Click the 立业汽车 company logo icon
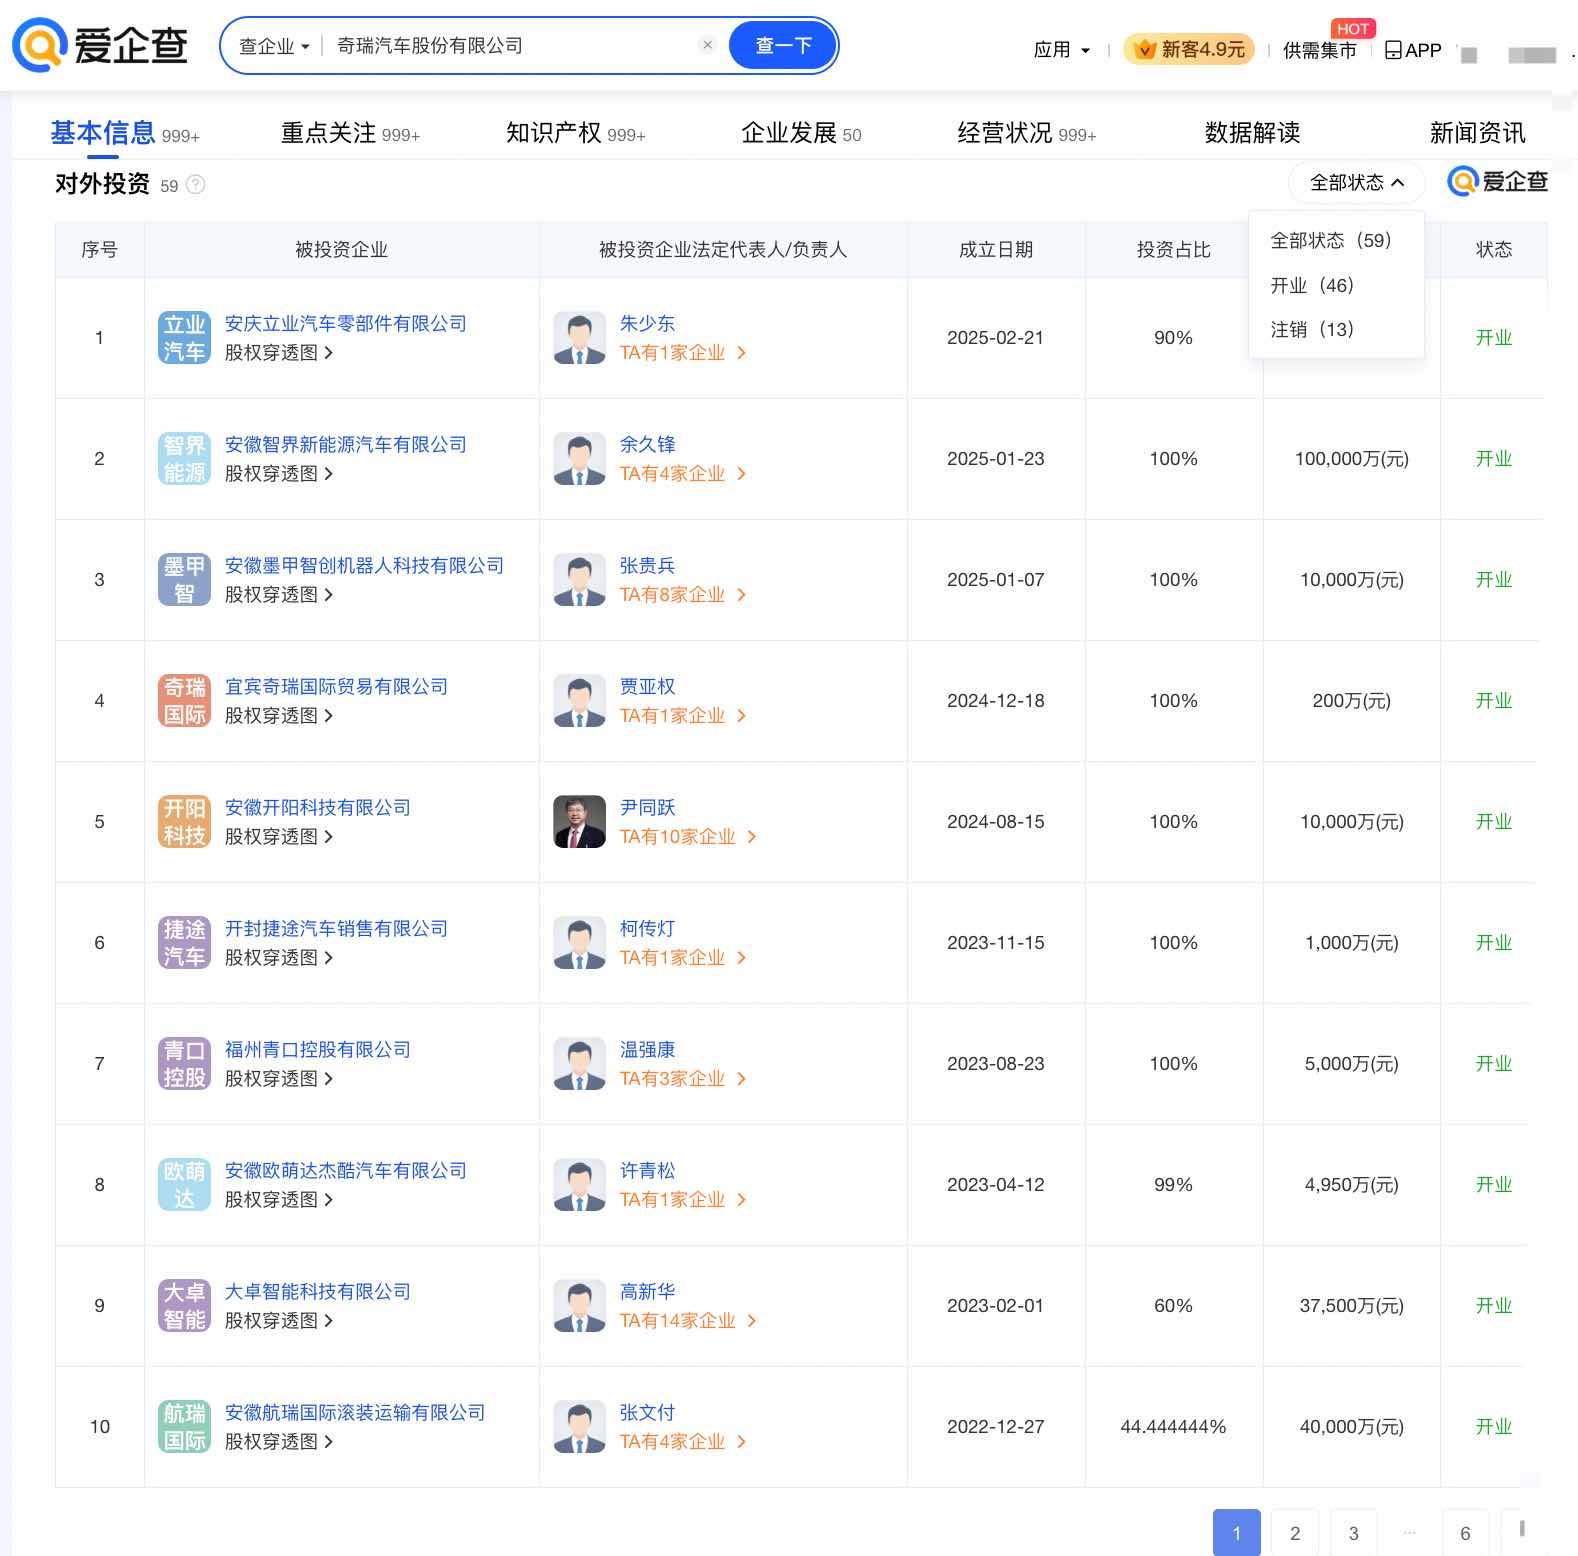This screenshot has height=1556, width=1578. point(184,338)
